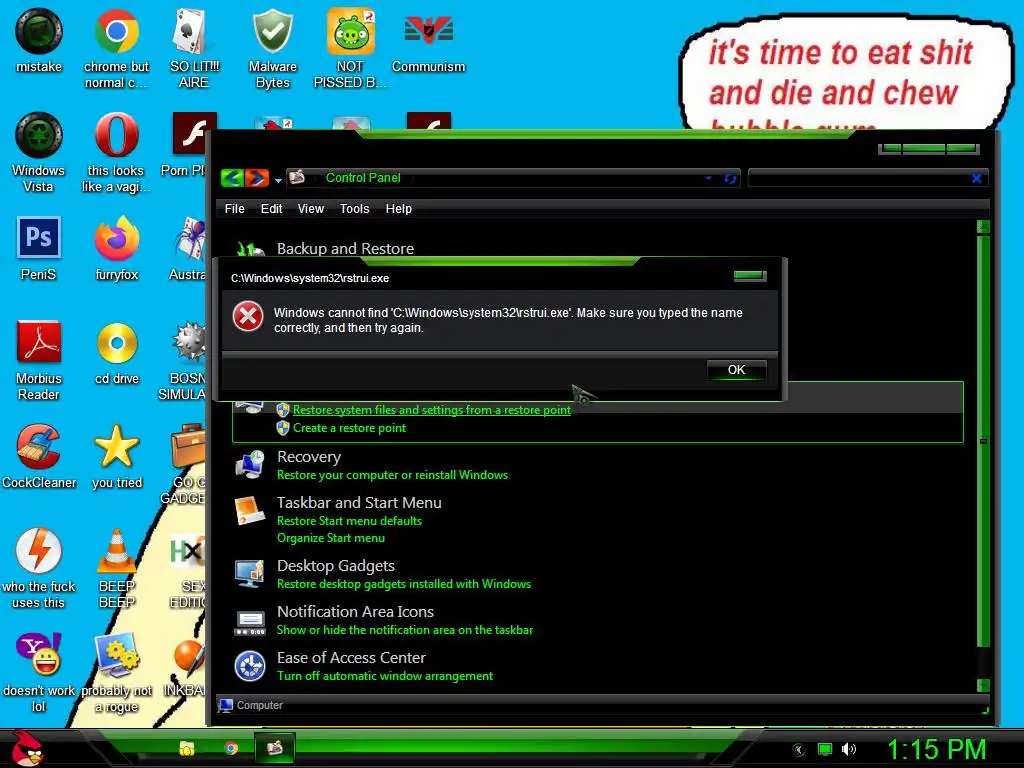
Task: Open the 'BEEP BEEP' VLC cone icon
Action: (x=116, y=568)
